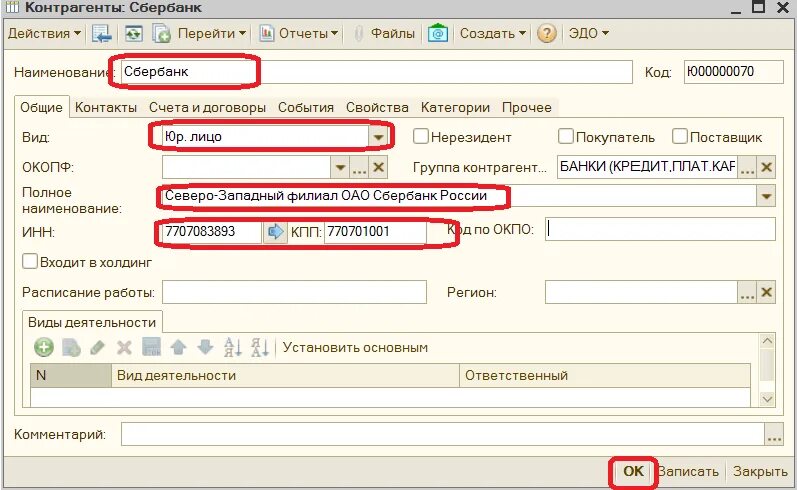797x490 pixels.
Task: Open the ЭДО menu
Action: coord(589,34)
